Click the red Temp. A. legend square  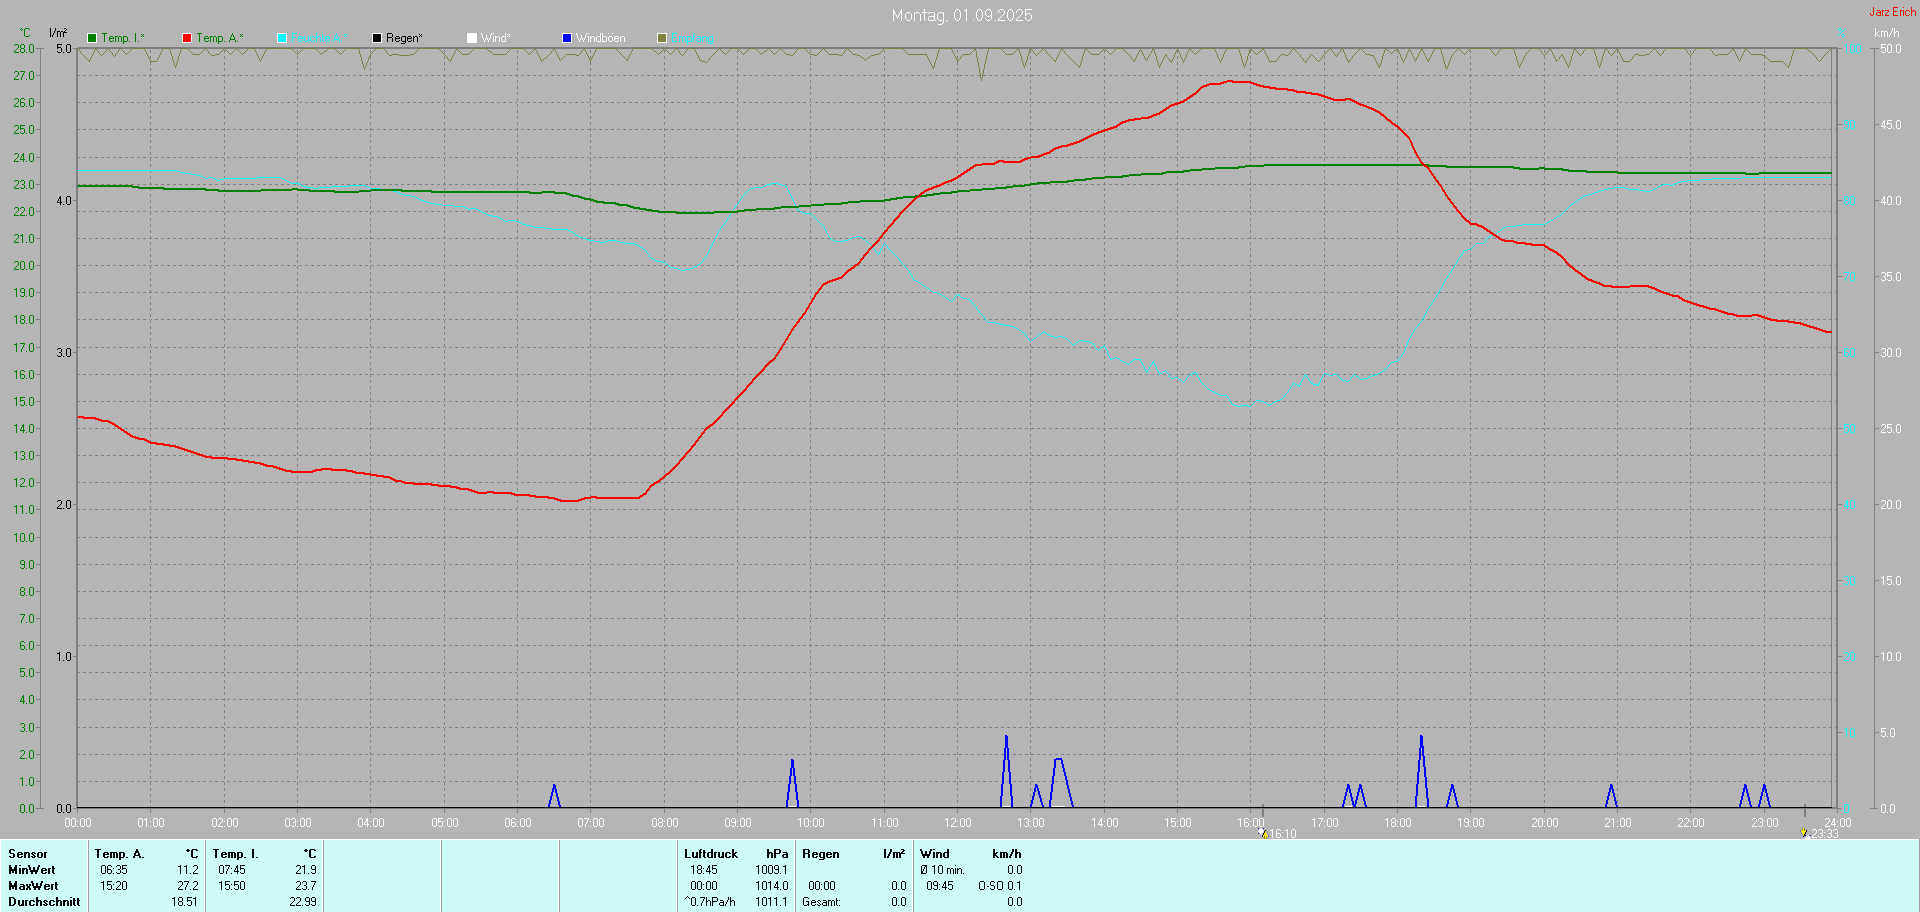(x=187, y=38)
